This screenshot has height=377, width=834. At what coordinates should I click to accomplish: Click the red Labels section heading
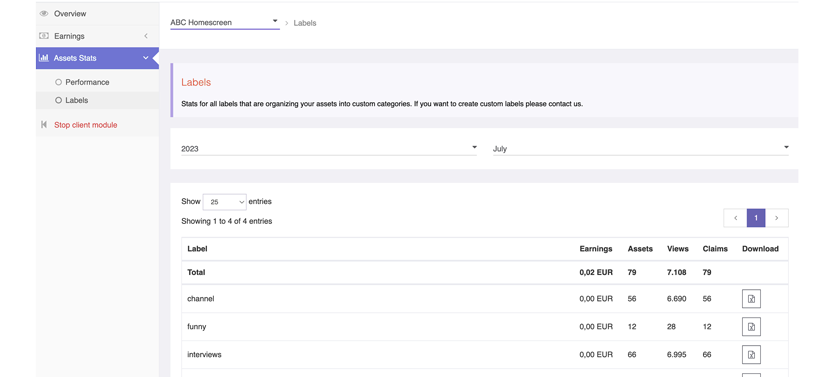196,82
